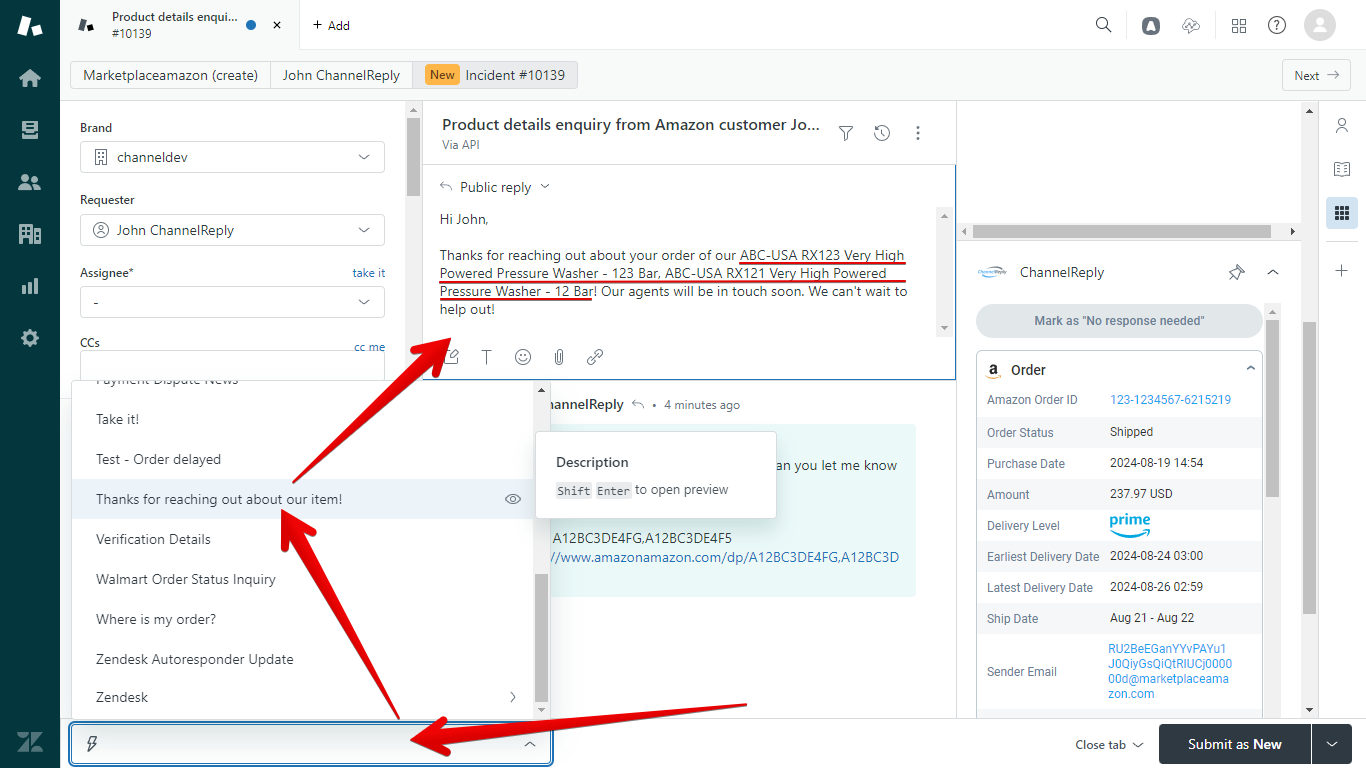Open the Help question mark icon
1366x768 pixels.
[x=1277, y=26]
